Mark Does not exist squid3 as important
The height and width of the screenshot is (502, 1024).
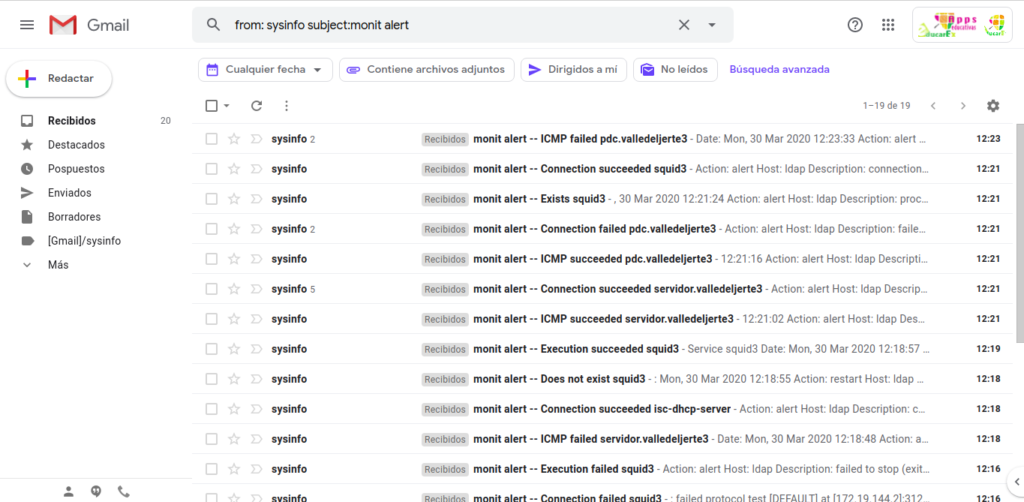tap(256, 379)
